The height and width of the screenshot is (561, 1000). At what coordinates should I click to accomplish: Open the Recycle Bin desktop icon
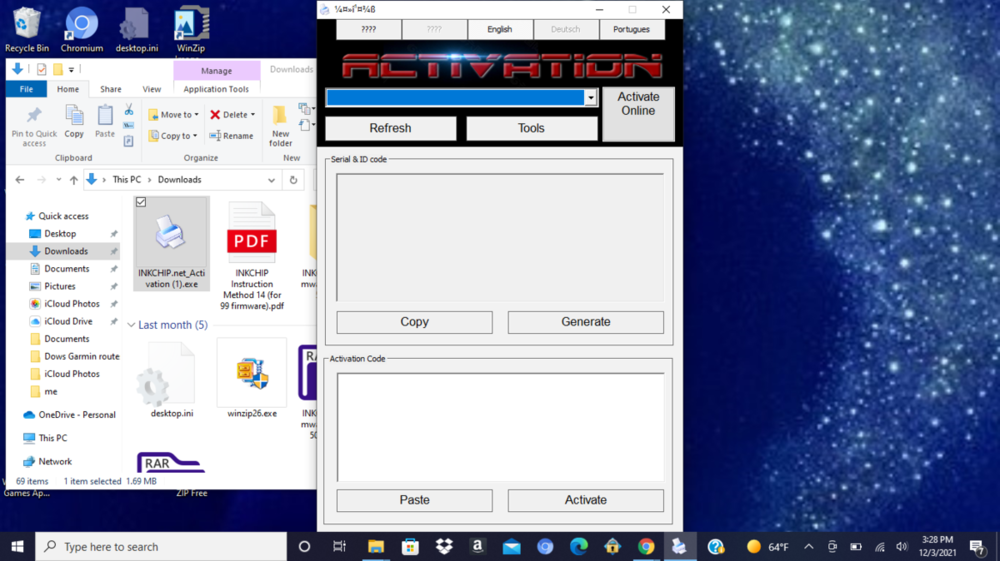(x=27, y=25)
